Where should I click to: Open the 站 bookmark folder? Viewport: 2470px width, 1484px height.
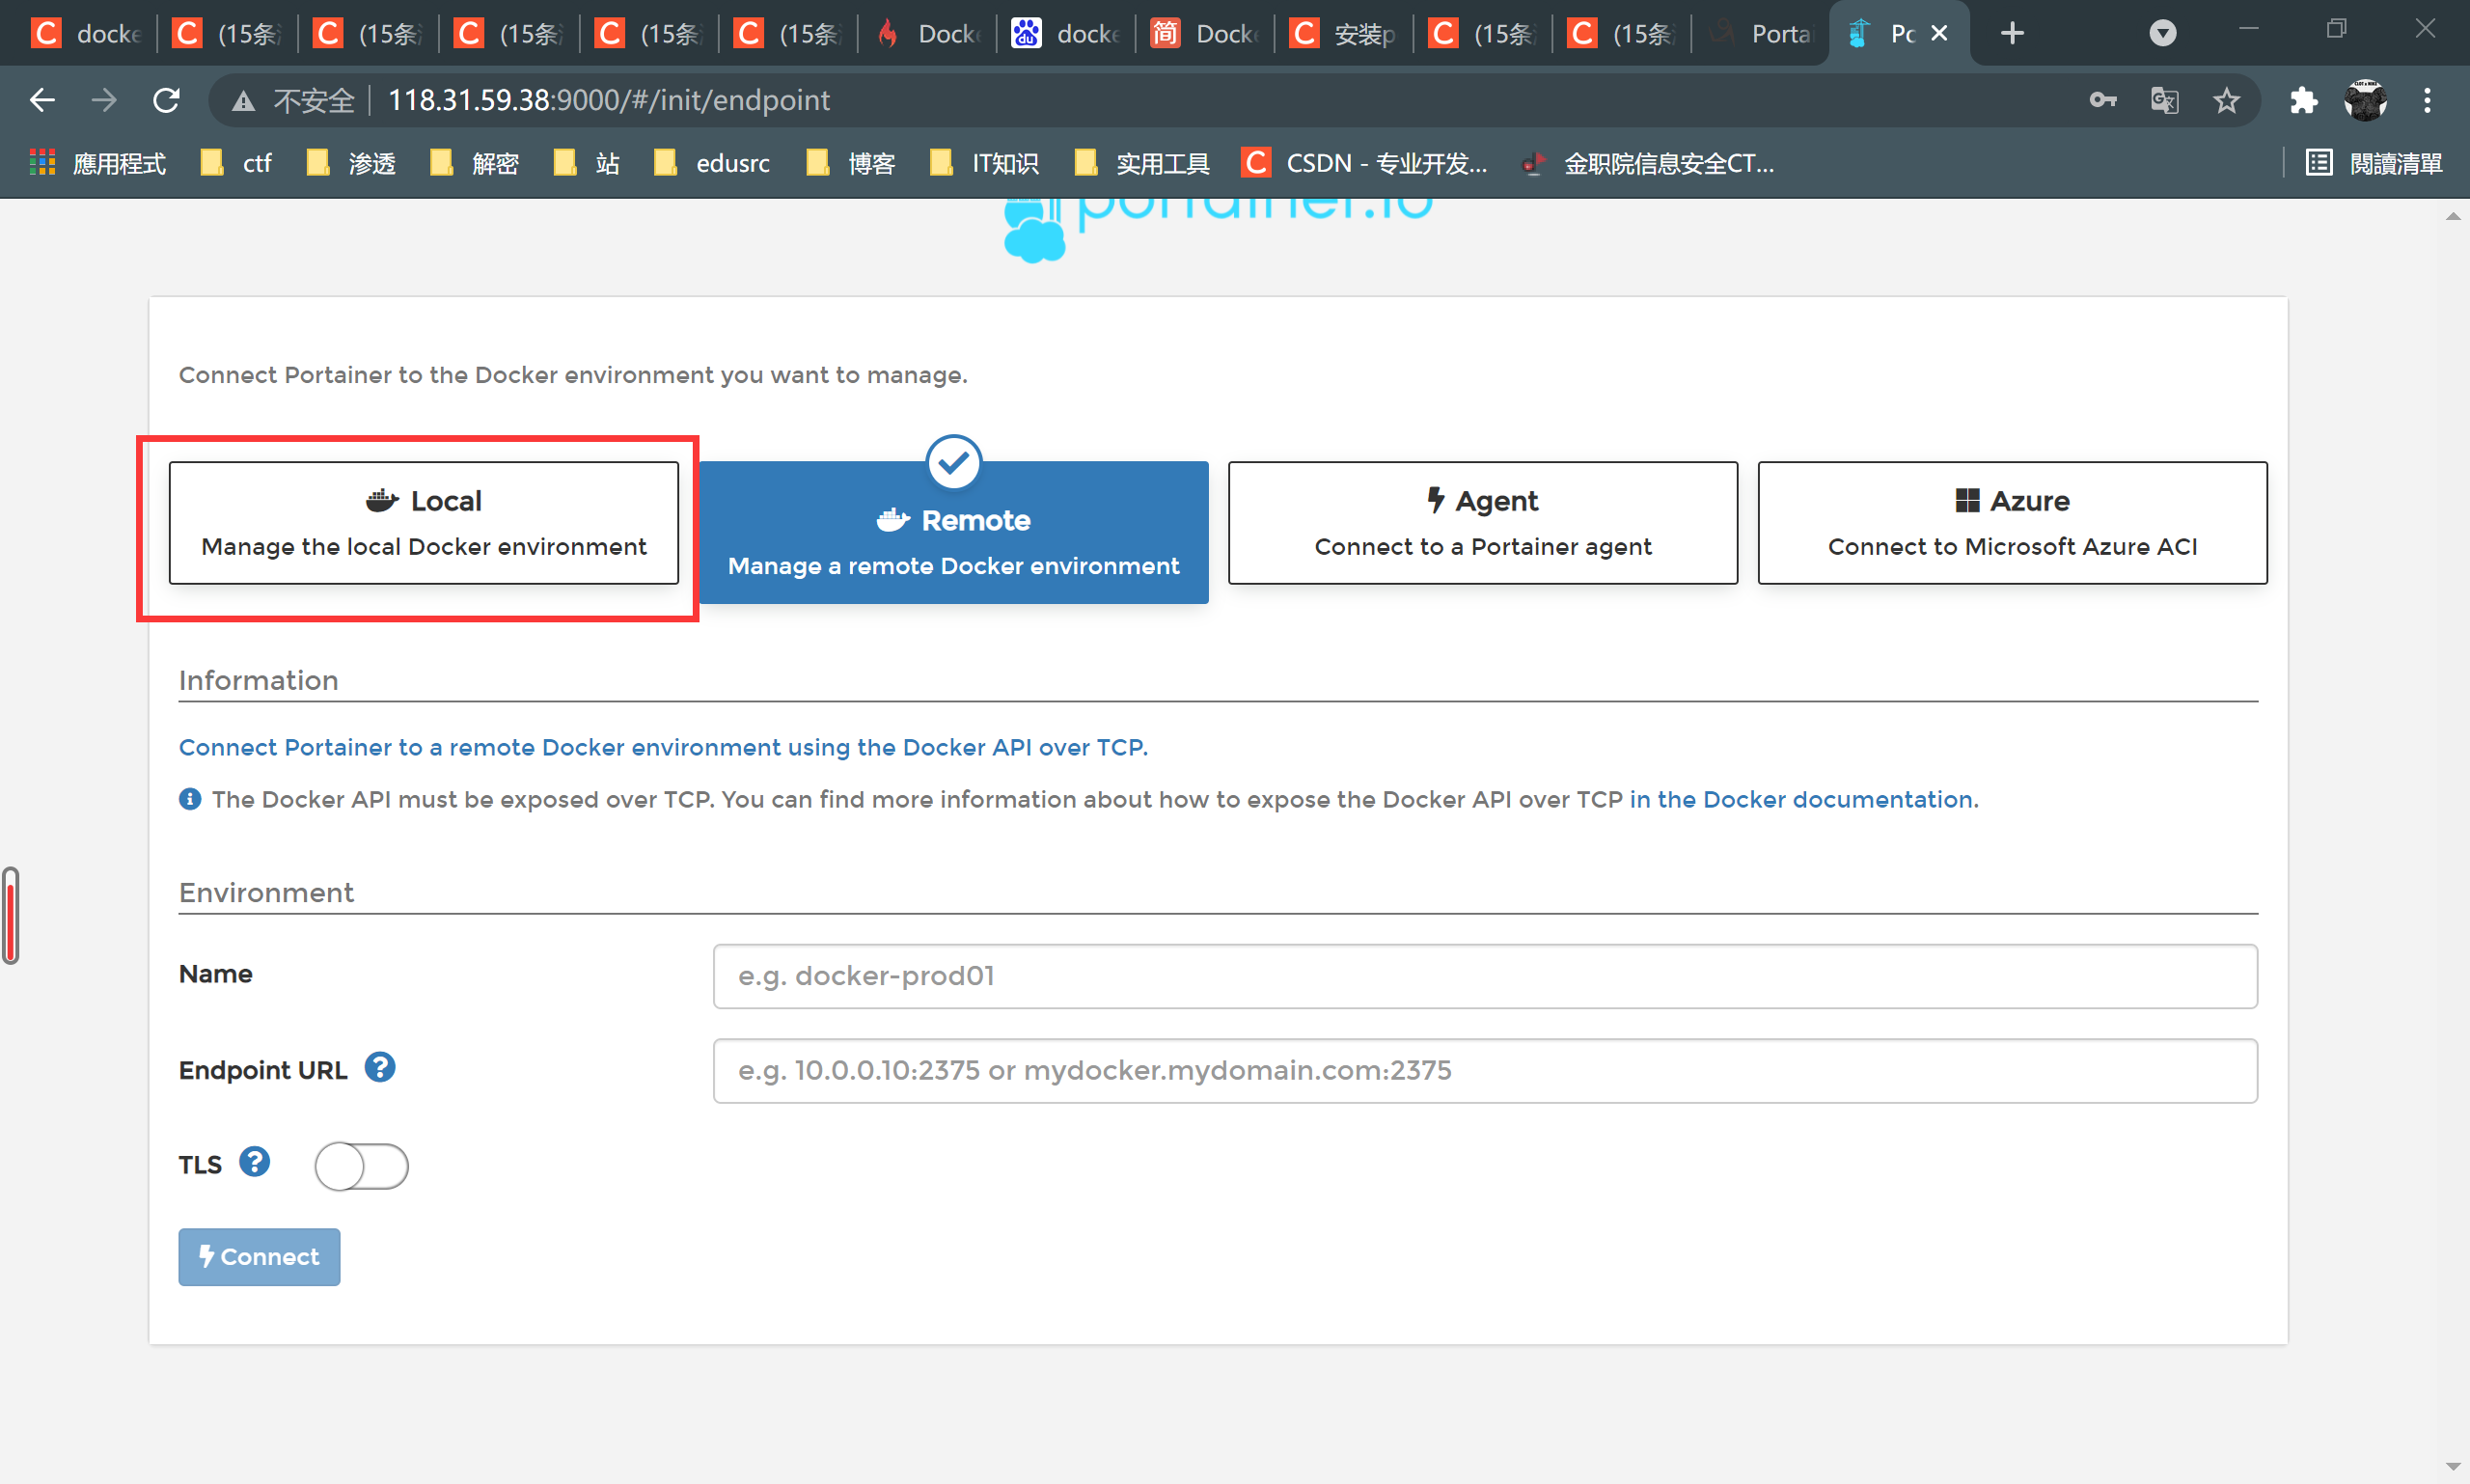click(586, 162)
